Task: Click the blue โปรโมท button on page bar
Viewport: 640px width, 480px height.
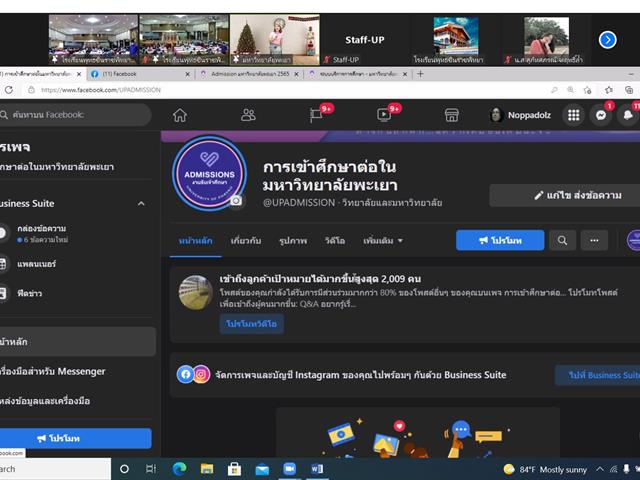Action: click(x=500, y=240)
